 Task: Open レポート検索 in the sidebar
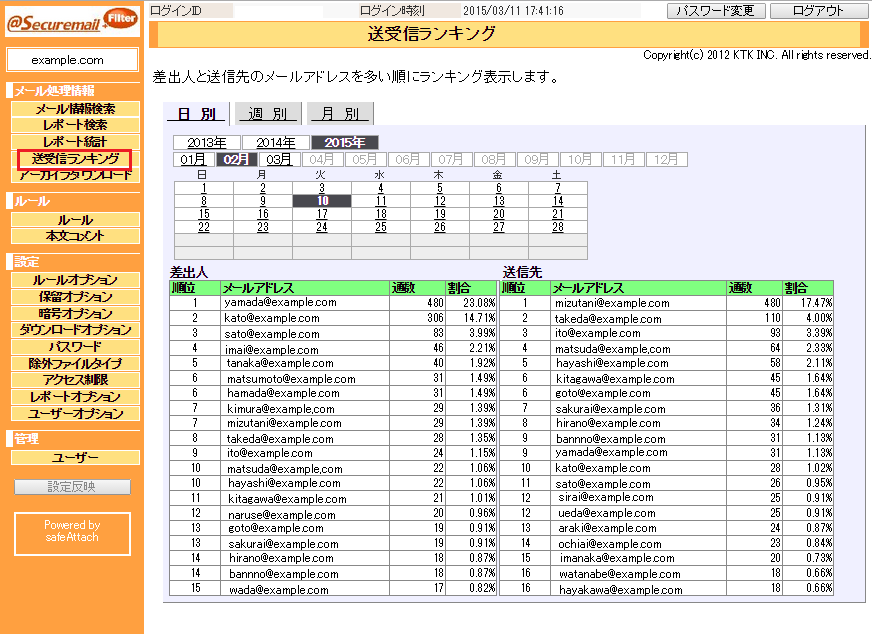(75, 125)
